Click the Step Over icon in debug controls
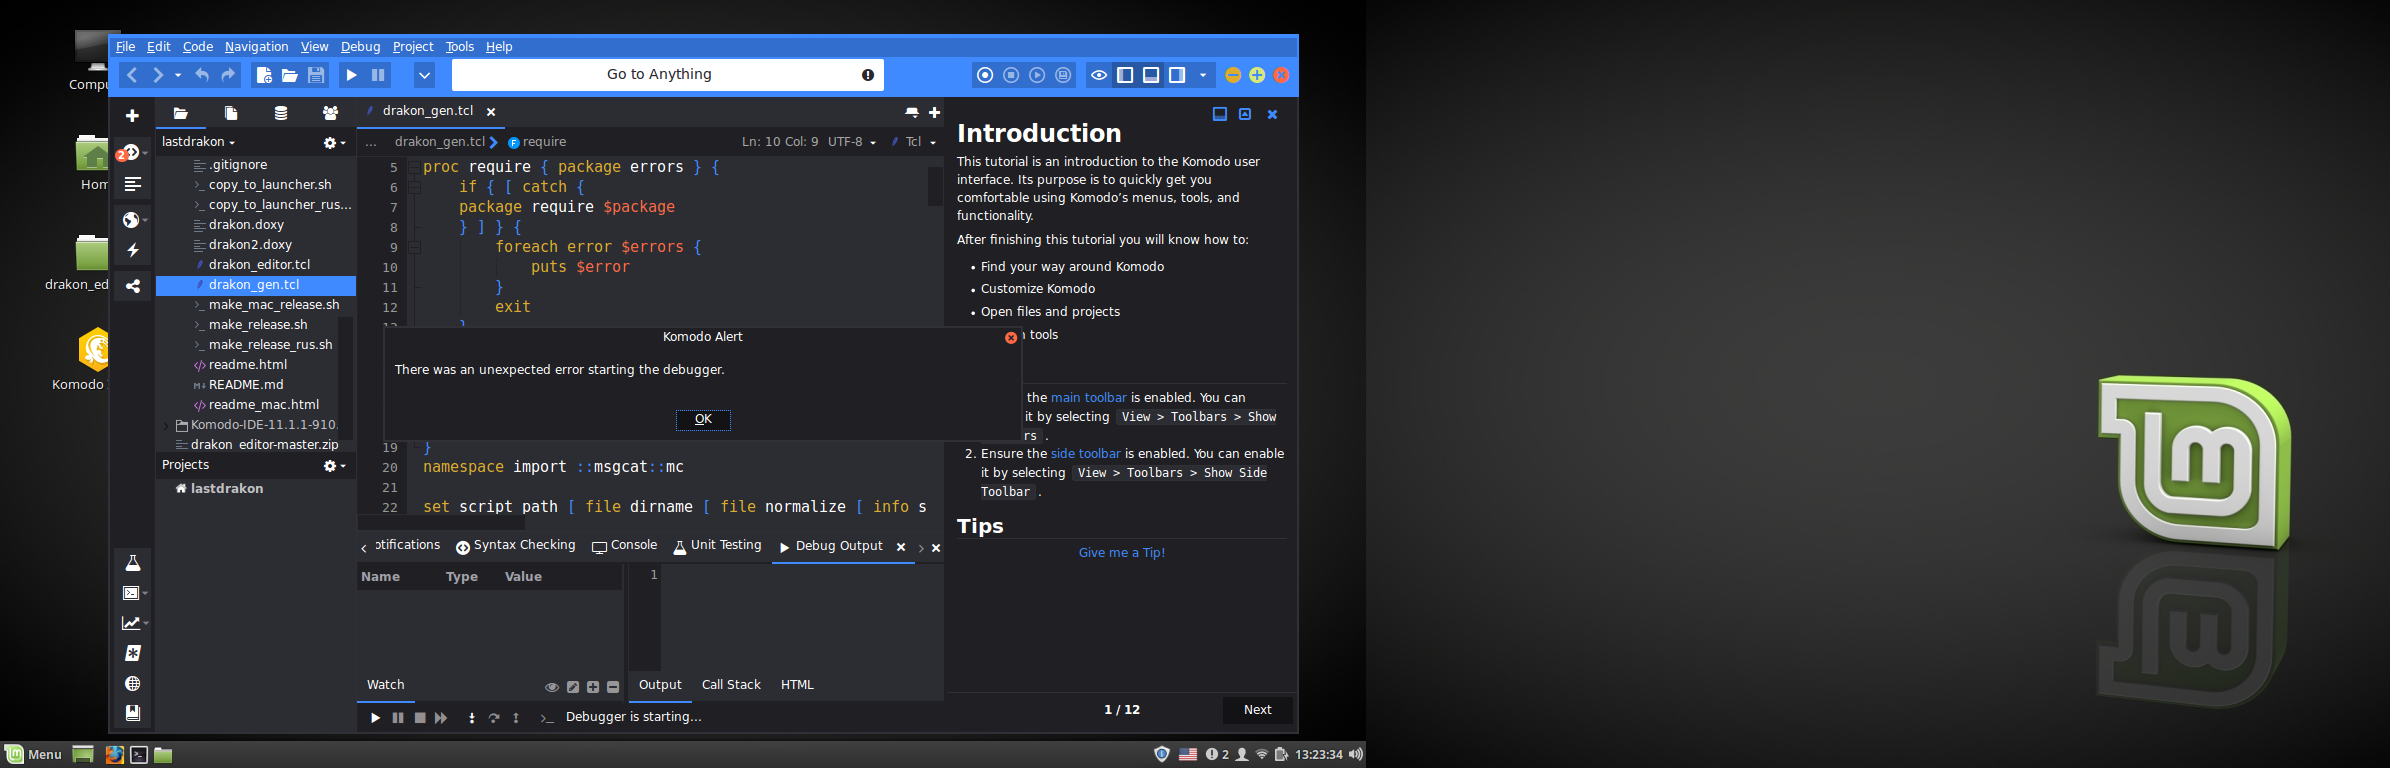This screenshot has width=2390, height=768. (494, 718)
